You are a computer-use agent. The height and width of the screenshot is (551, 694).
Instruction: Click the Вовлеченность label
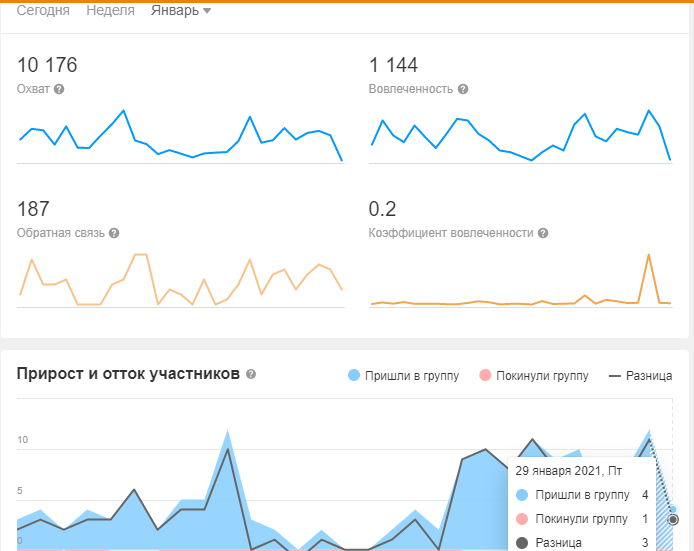pos(411,89)
